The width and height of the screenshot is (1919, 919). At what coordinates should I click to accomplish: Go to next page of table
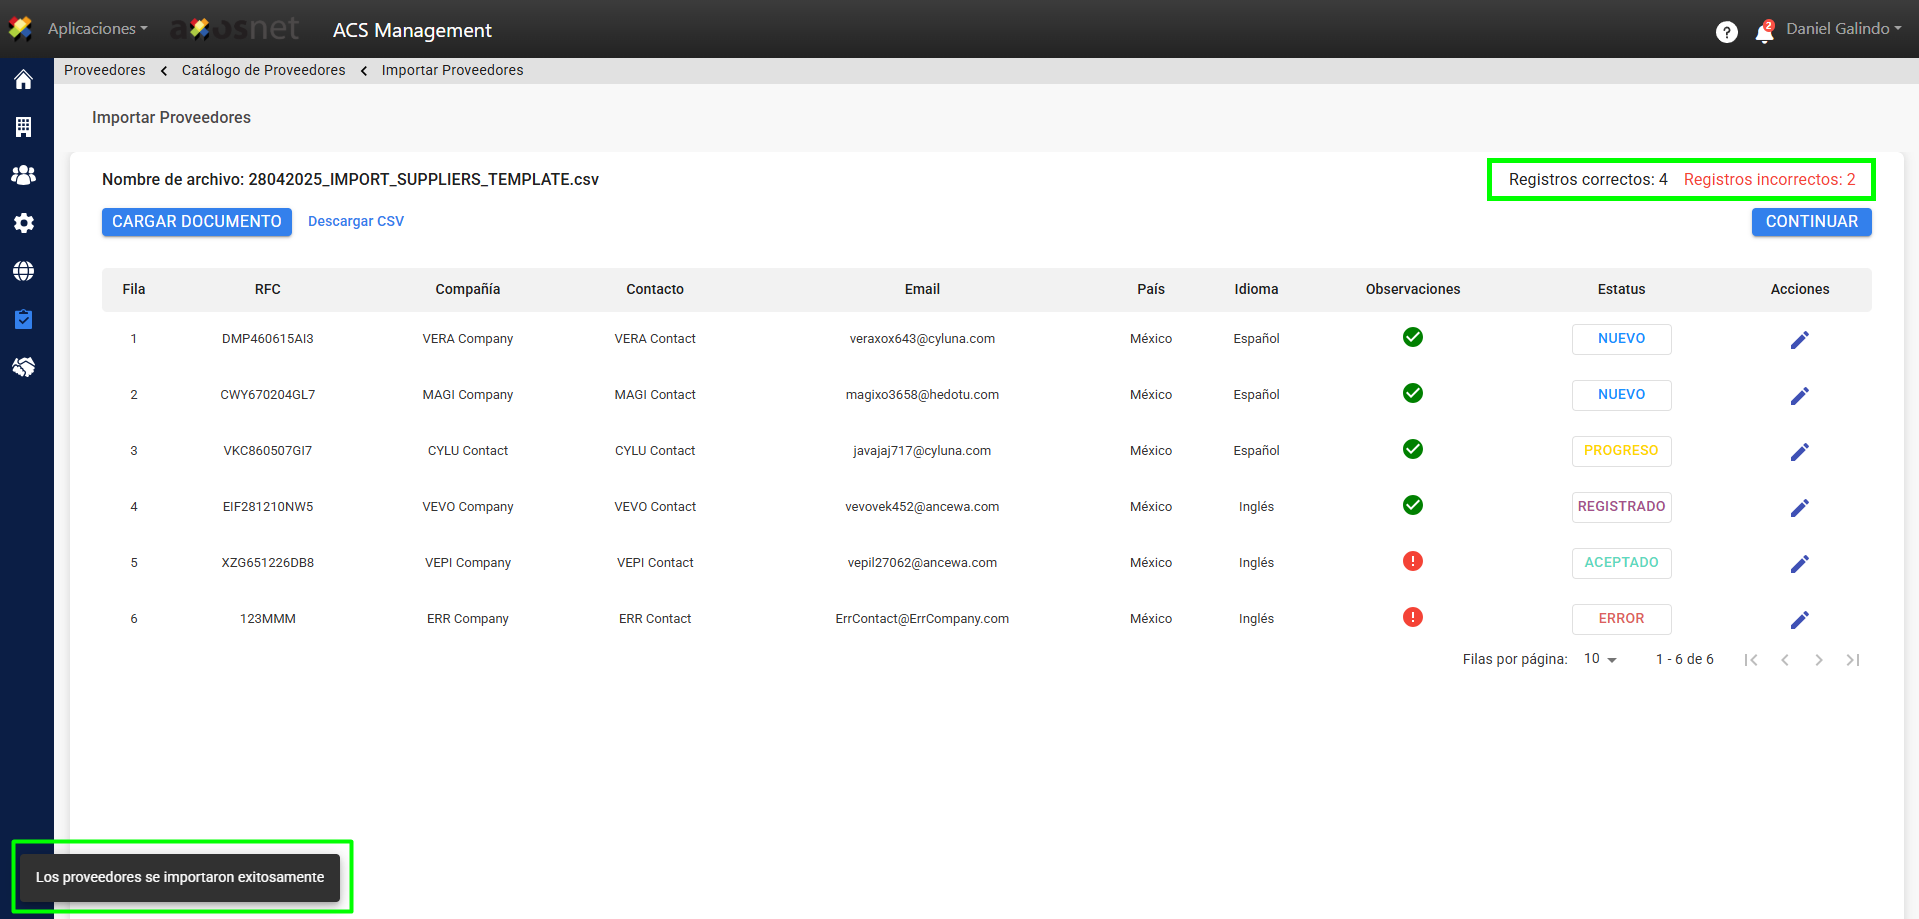[x=1819, y=660]
